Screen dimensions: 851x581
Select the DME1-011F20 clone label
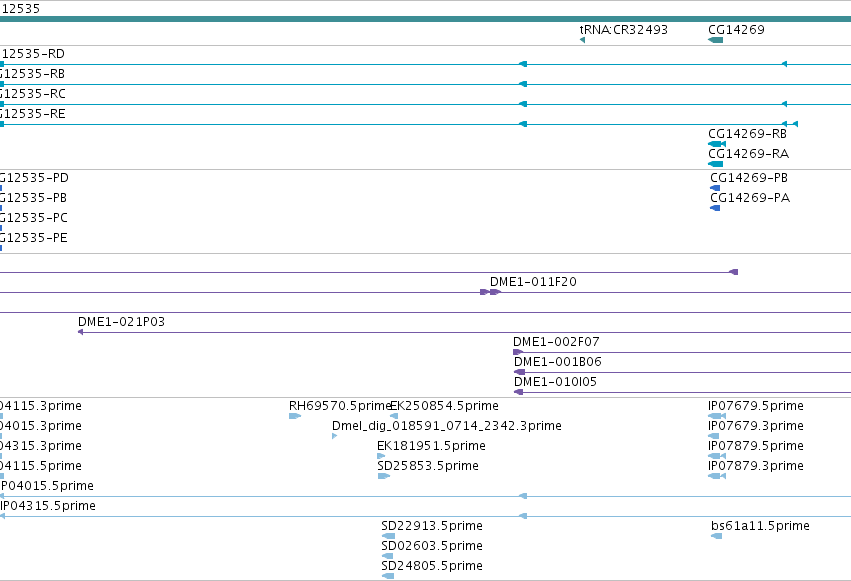533,282
